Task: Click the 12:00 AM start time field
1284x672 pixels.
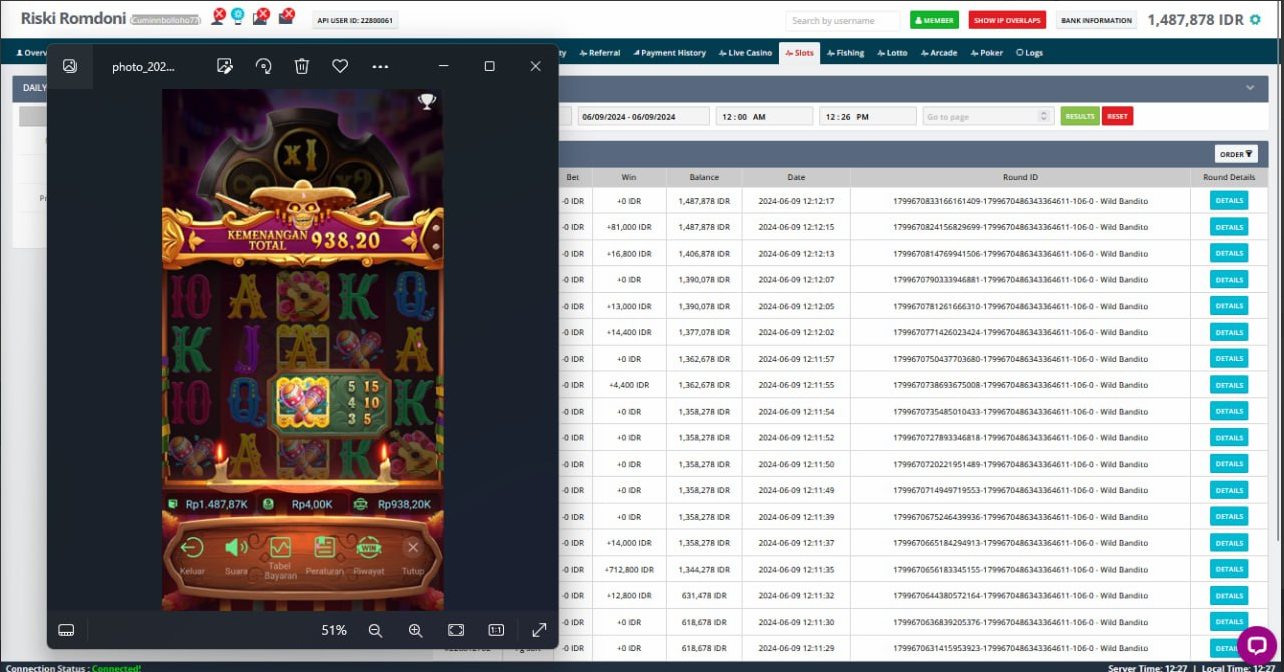Action: pyautogui.click(x=764, y=116)
